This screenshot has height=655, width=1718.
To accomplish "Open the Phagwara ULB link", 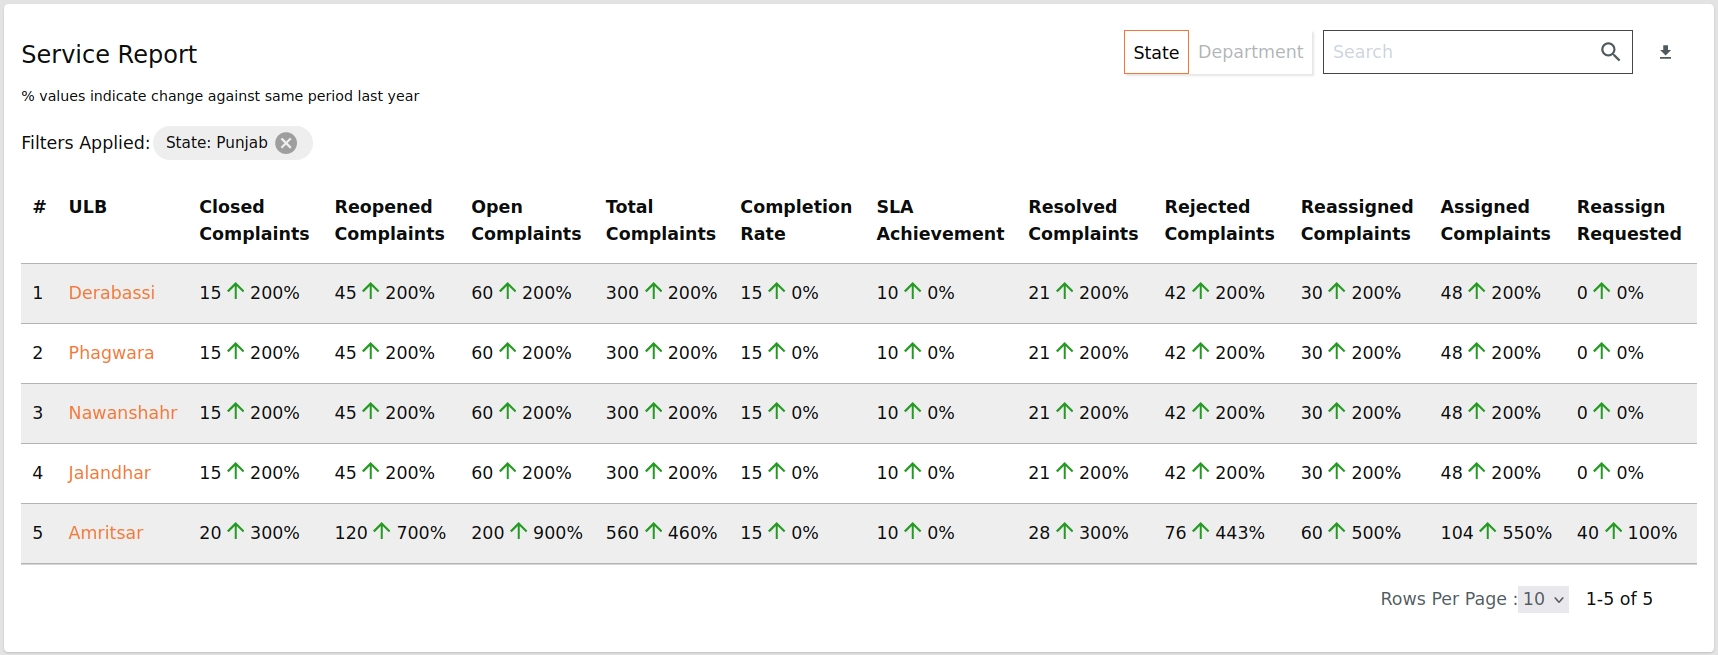I will pos(111,353).
